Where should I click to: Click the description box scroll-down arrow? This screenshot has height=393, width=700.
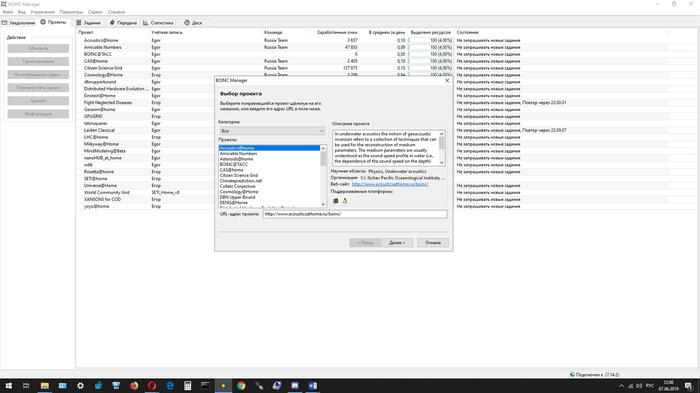tap(442, 163)
